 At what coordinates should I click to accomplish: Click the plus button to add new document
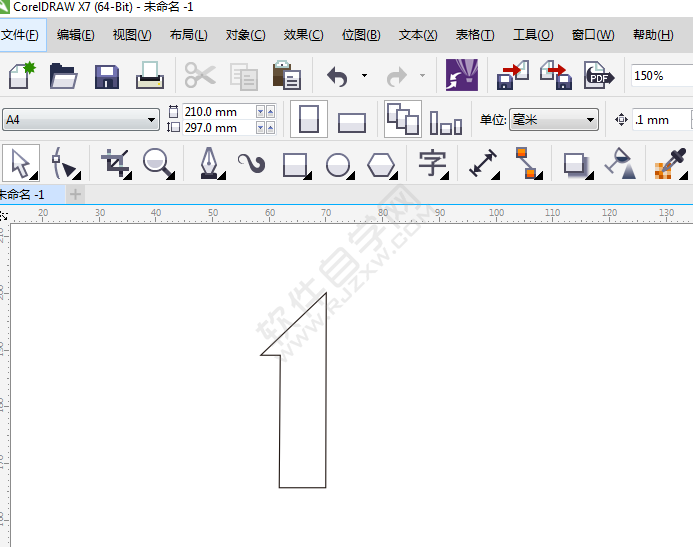(76, 194)
